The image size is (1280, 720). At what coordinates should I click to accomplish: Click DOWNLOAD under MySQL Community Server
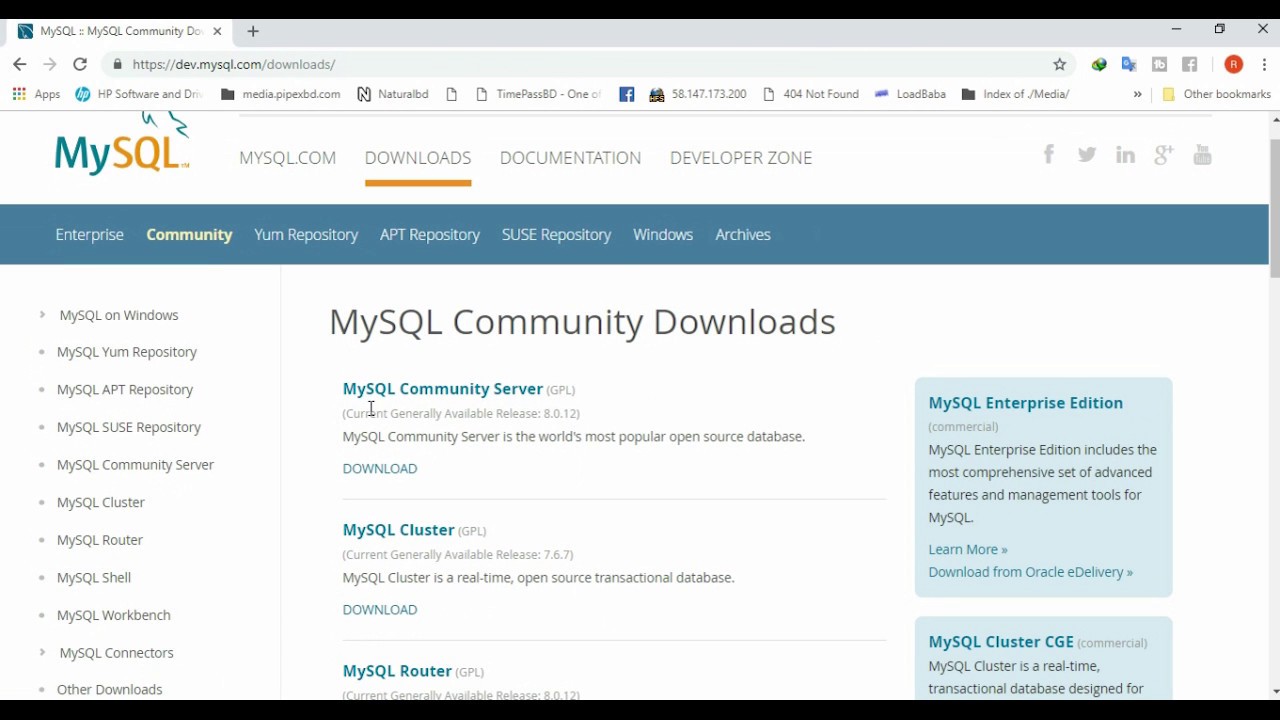click(380, 468)
